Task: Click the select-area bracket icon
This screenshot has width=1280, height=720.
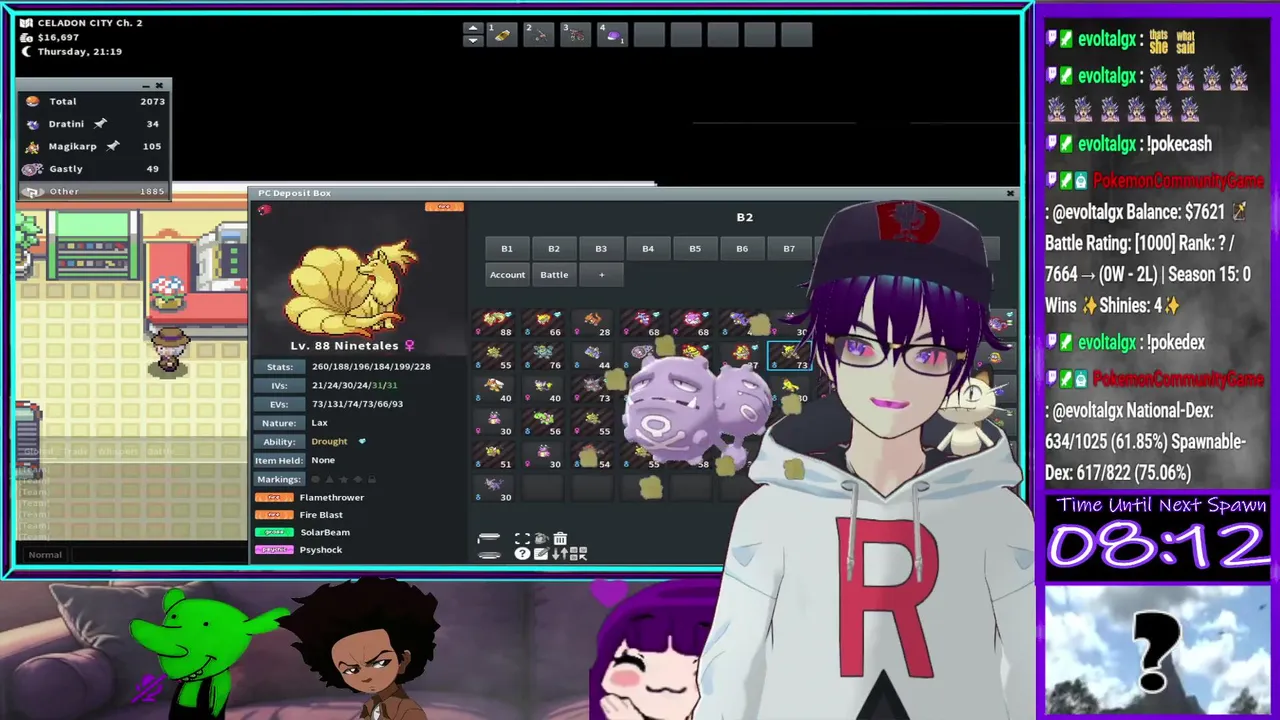Action: tap(522, 538)
